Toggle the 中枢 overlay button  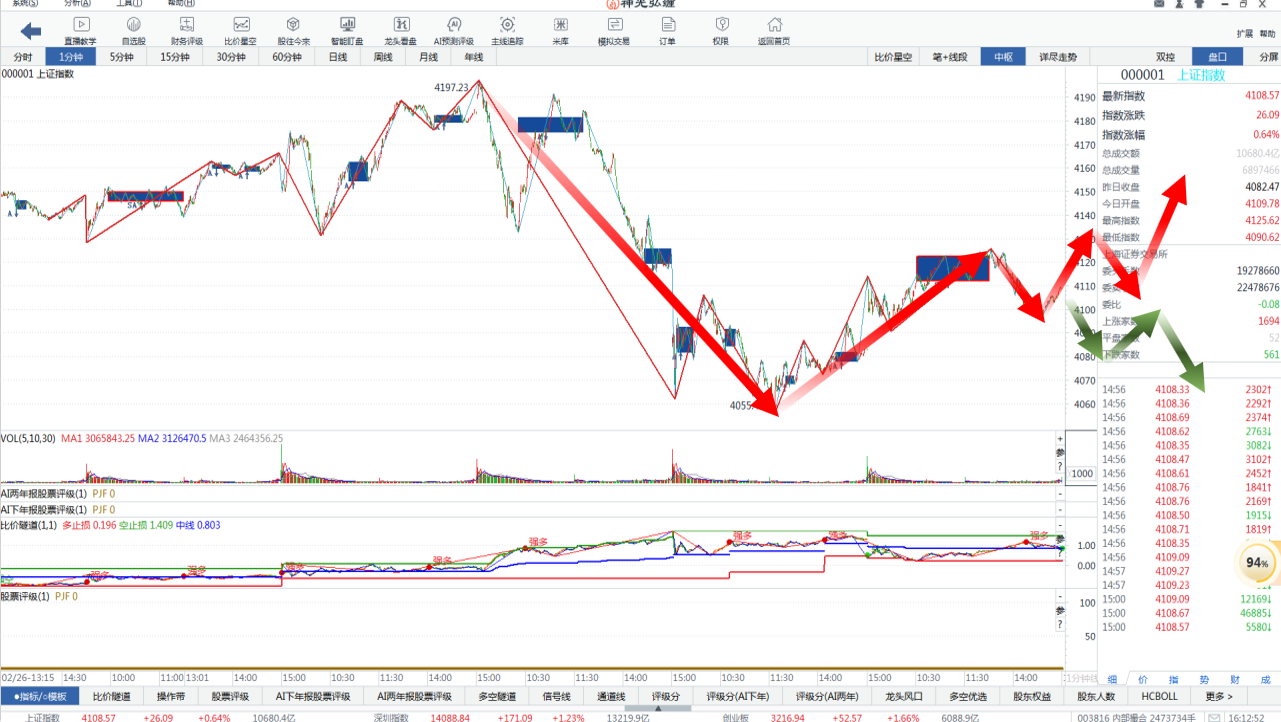1003,57
